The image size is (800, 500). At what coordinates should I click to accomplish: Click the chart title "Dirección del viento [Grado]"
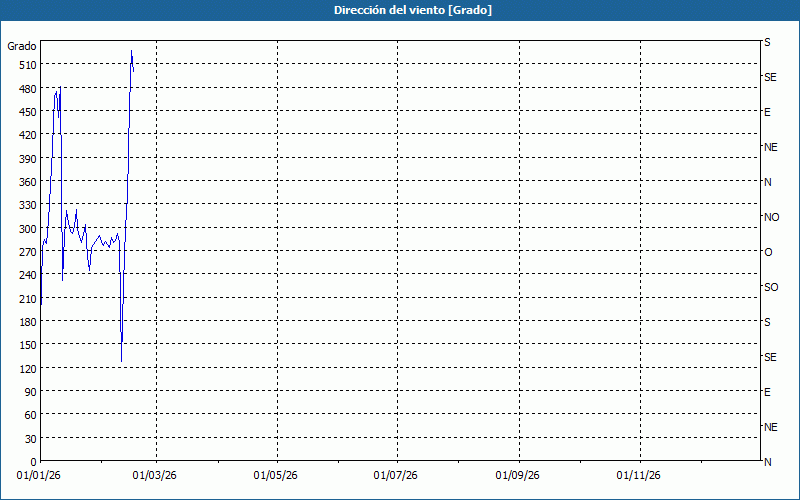tap(399, 10)
